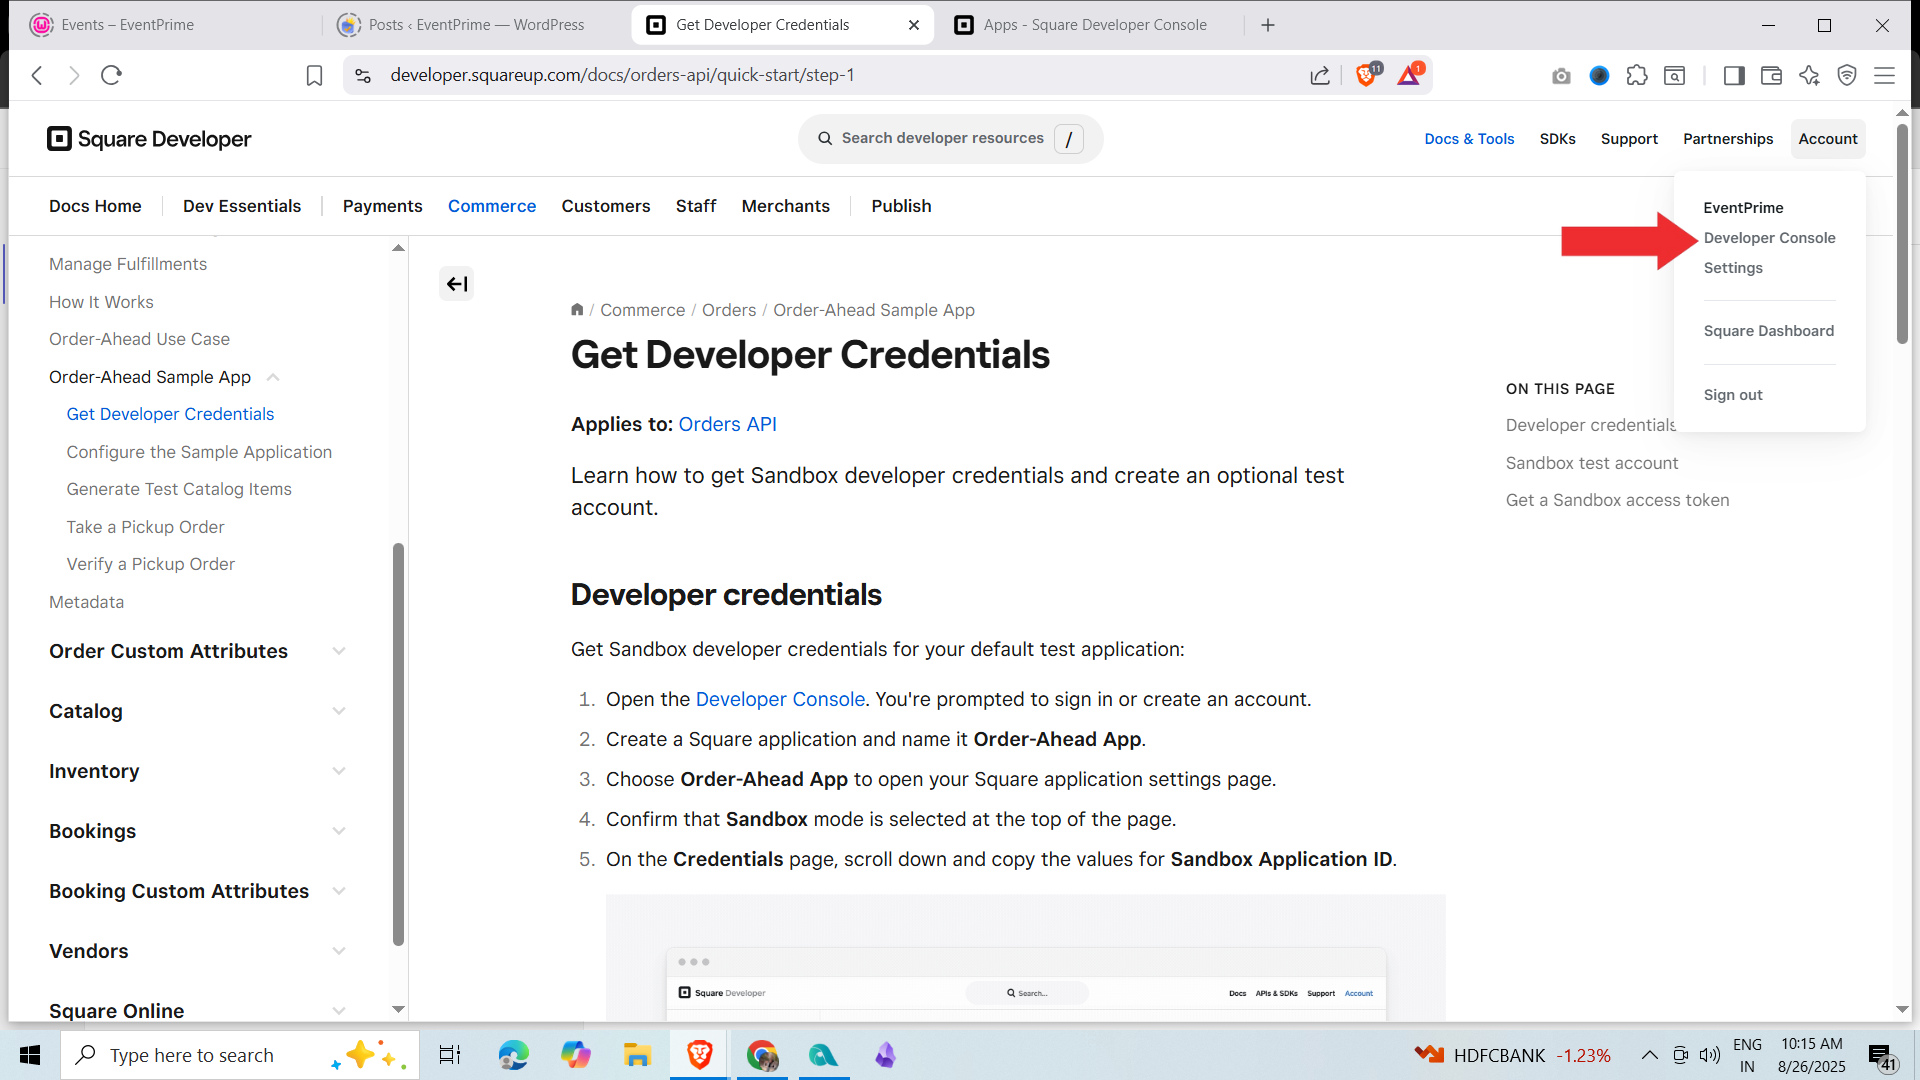Open browser extensions puzzle icon
This screenshot has height=1080, width=1920.
pos(1637,76)
